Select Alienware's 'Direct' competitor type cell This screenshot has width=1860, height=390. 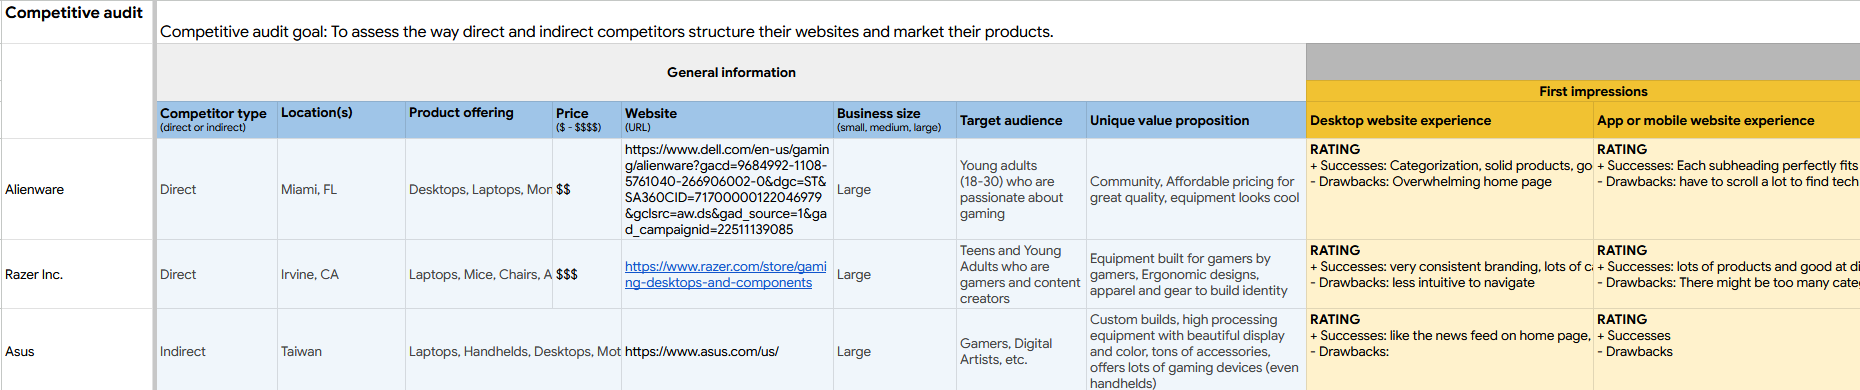(x=217, y=189)
